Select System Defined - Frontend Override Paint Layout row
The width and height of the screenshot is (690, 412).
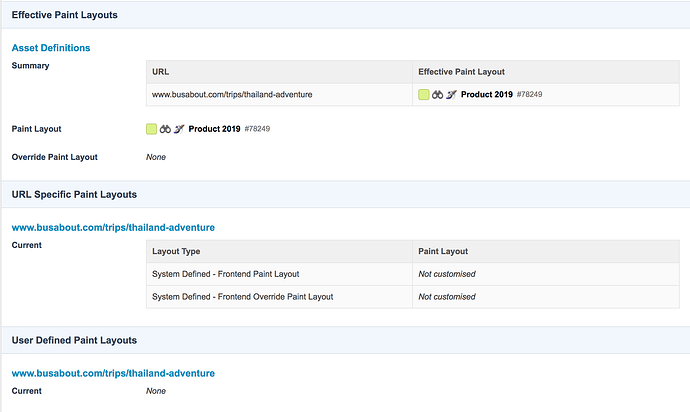(x=242, y=297)
